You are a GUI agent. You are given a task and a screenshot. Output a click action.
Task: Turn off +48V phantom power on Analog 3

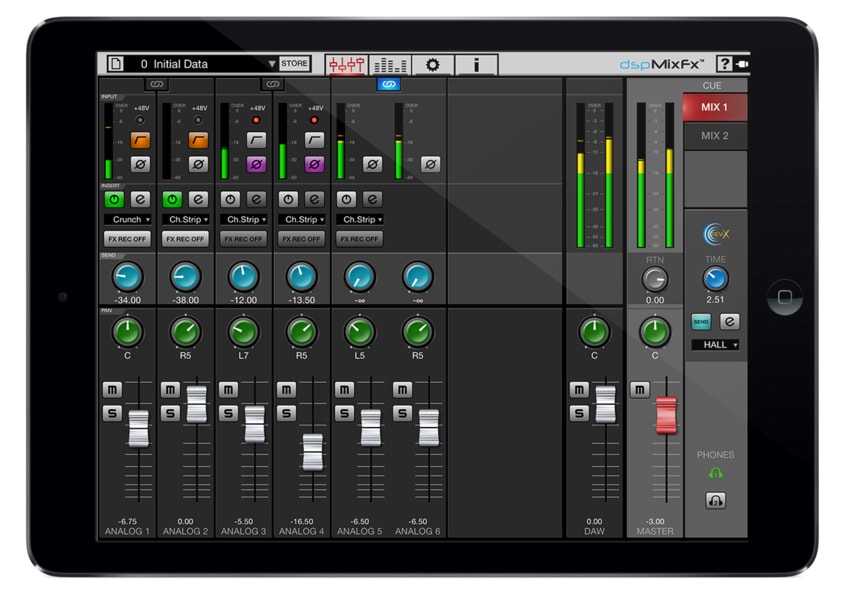[x=256, y=120]
